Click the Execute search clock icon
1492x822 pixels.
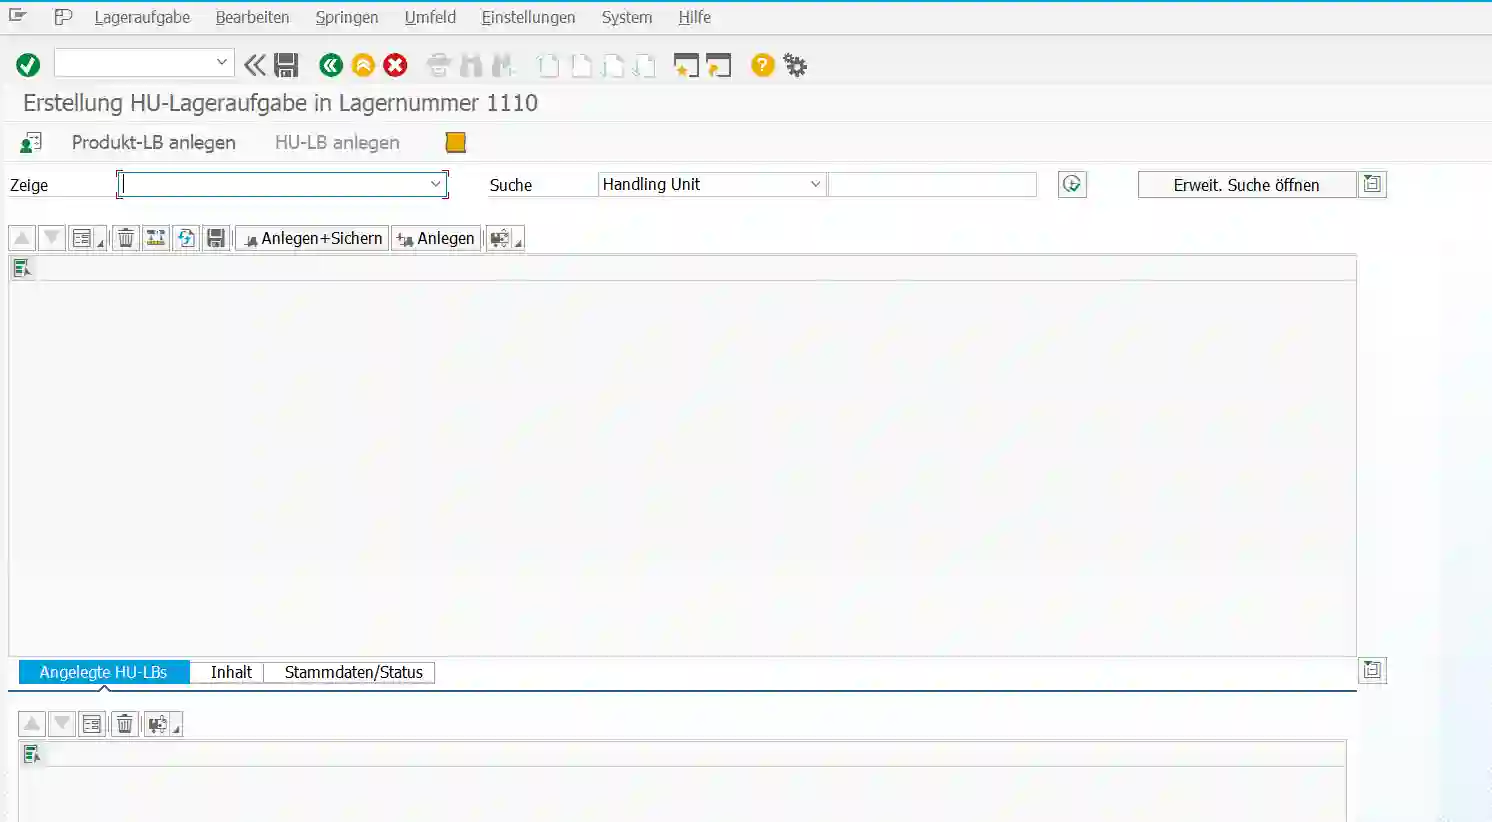pos(1072,185)
